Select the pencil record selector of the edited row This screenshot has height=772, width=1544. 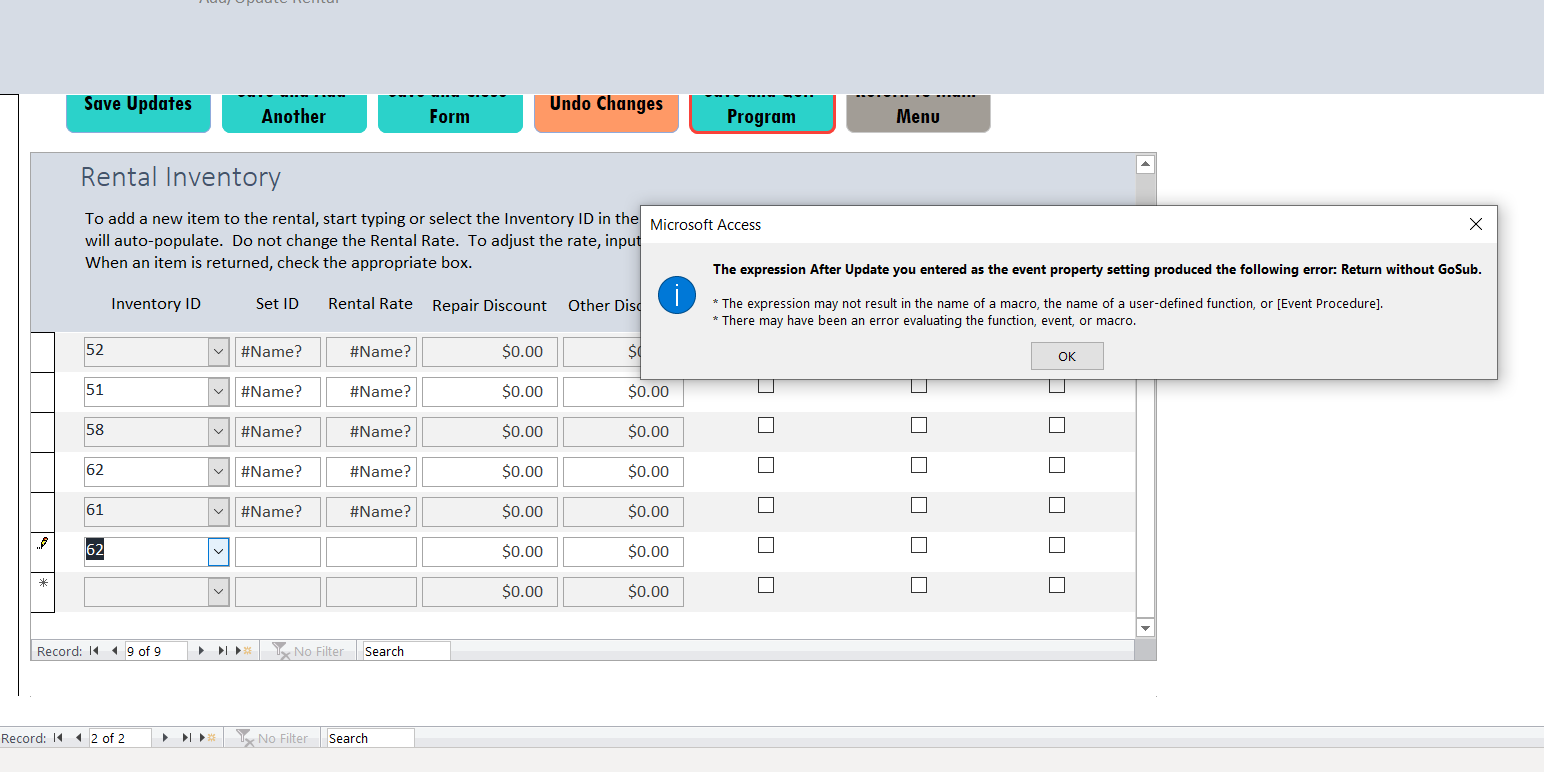(43, 552)
